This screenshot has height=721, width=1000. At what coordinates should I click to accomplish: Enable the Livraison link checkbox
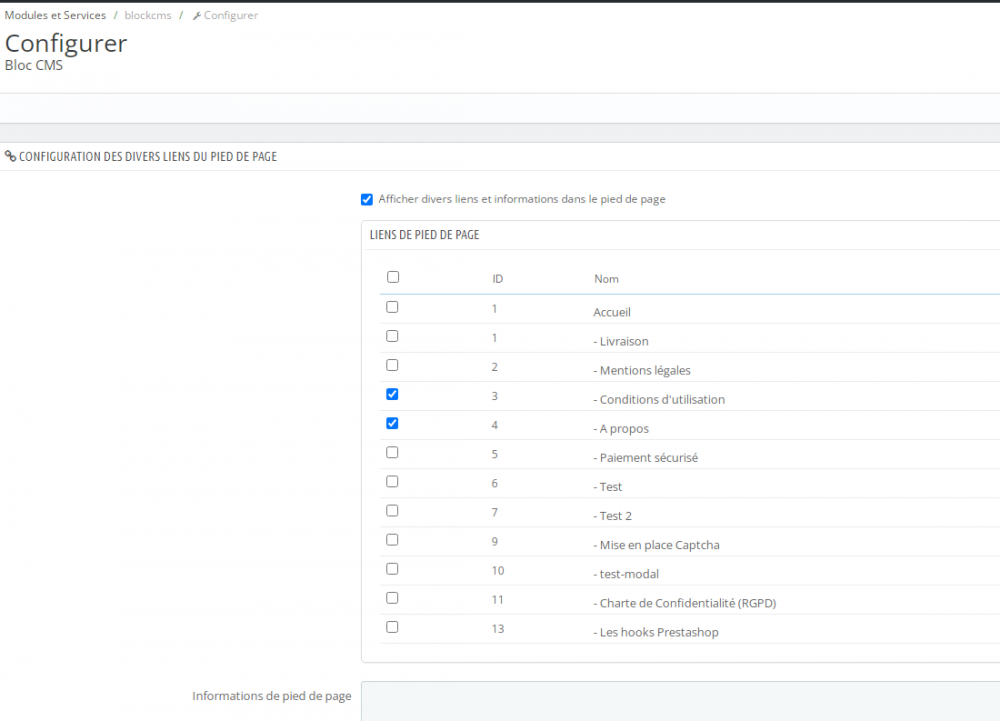tap(392, 336)
